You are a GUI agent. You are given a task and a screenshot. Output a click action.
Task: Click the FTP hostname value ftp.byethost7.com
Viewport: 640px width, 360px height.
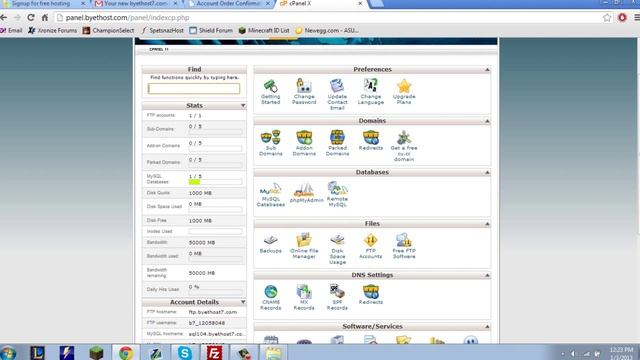point(213,312)
